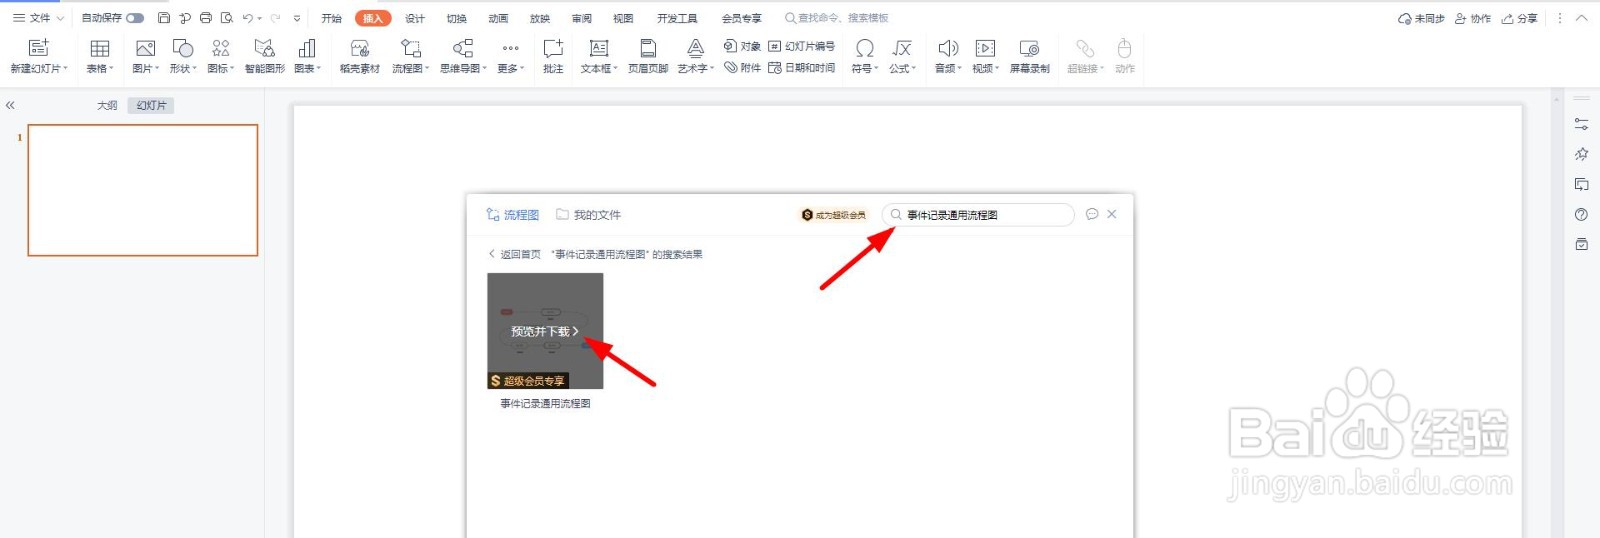Click the vertical three-dot more menu
Image resolution: width=1600 pixels, height=538 pixels.
tap(1559, 18)
